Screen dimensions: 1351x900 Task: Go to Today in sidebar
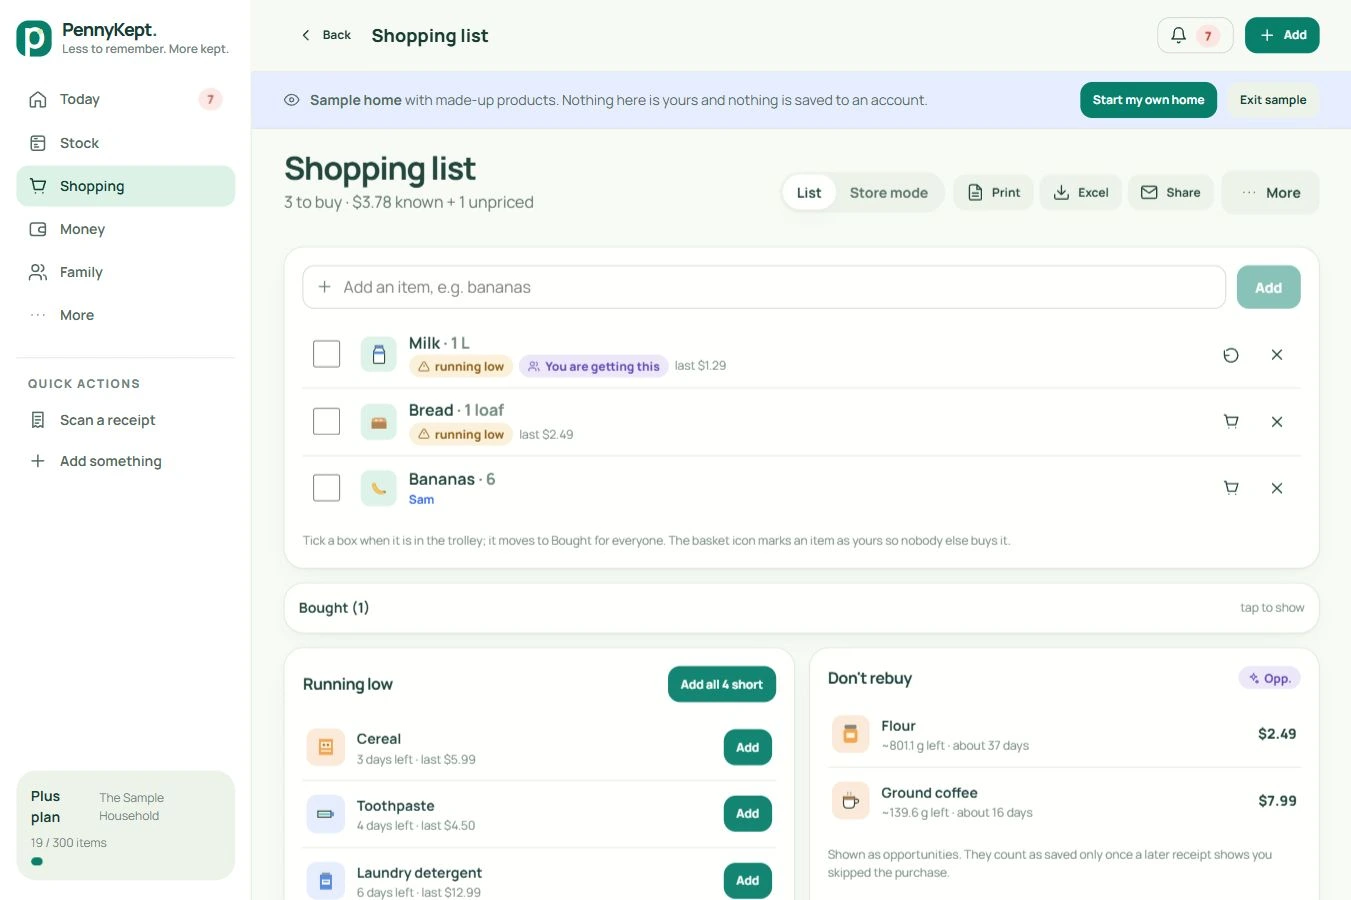point(125,99)
